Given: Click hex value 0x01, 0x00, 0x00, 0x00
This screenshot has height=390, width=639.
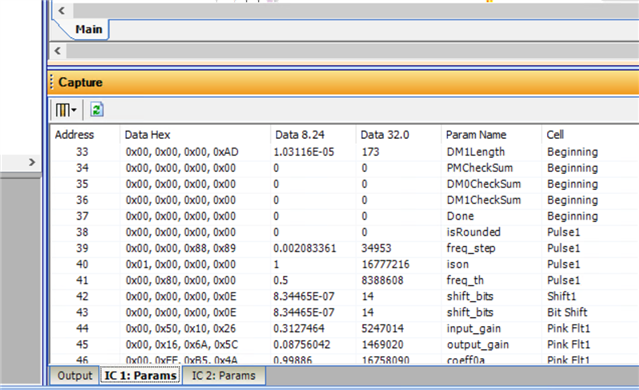Looking at the screenshot, I should point(181,264).
